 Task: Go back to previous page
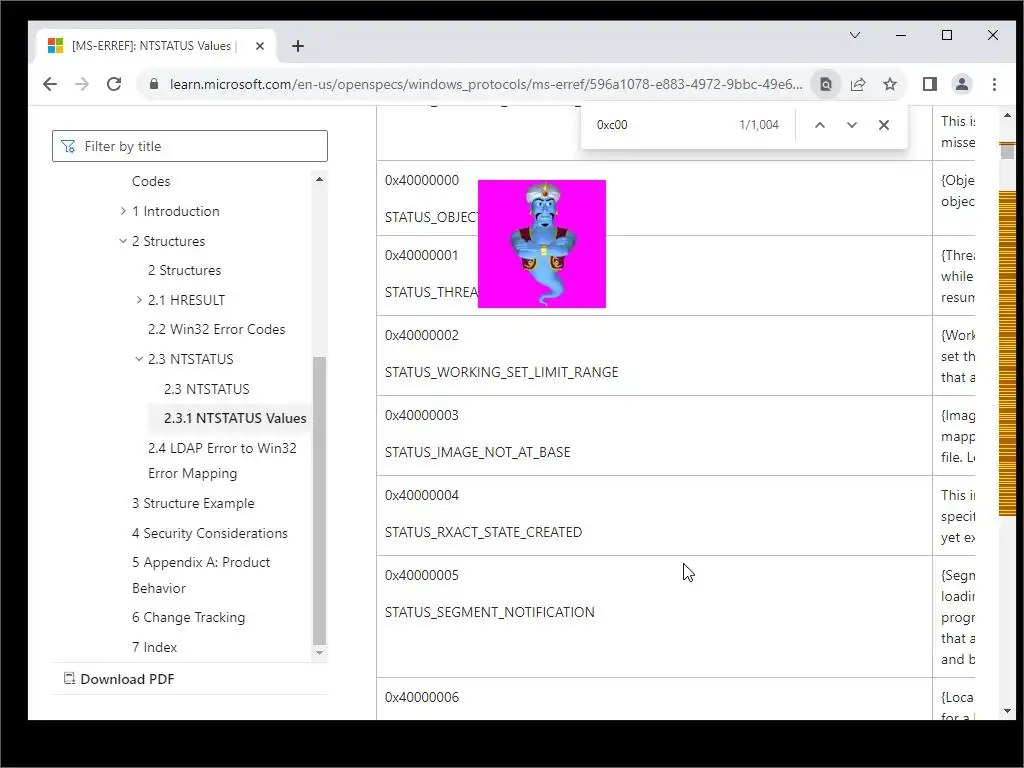(50, 84)
